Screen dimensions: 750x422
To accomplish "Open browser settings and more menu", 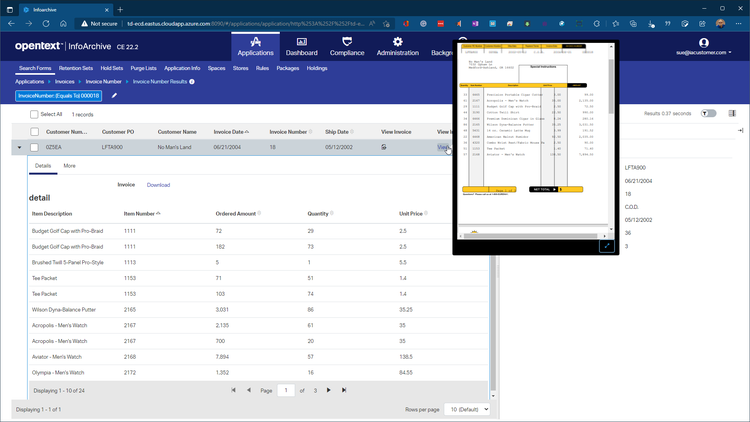I will pos(739,23).
